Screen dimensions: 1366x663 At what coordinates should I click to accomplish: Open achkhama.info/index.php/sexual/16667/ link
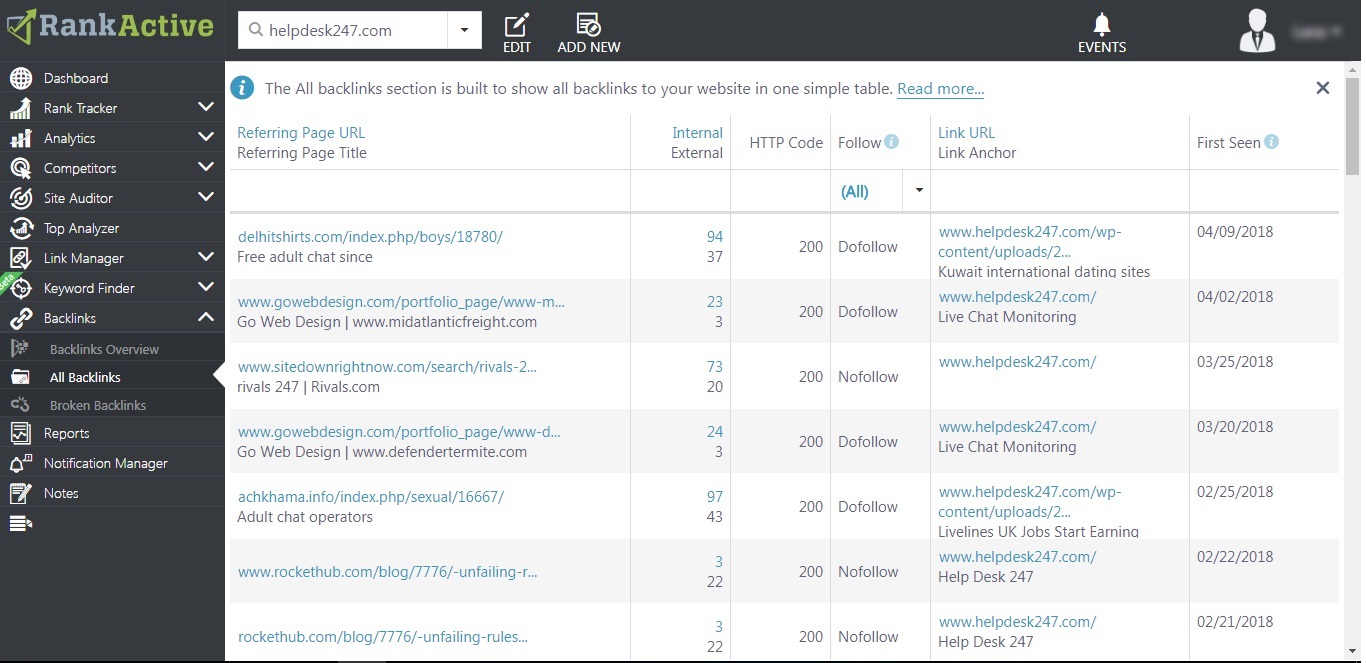[371, 497]
